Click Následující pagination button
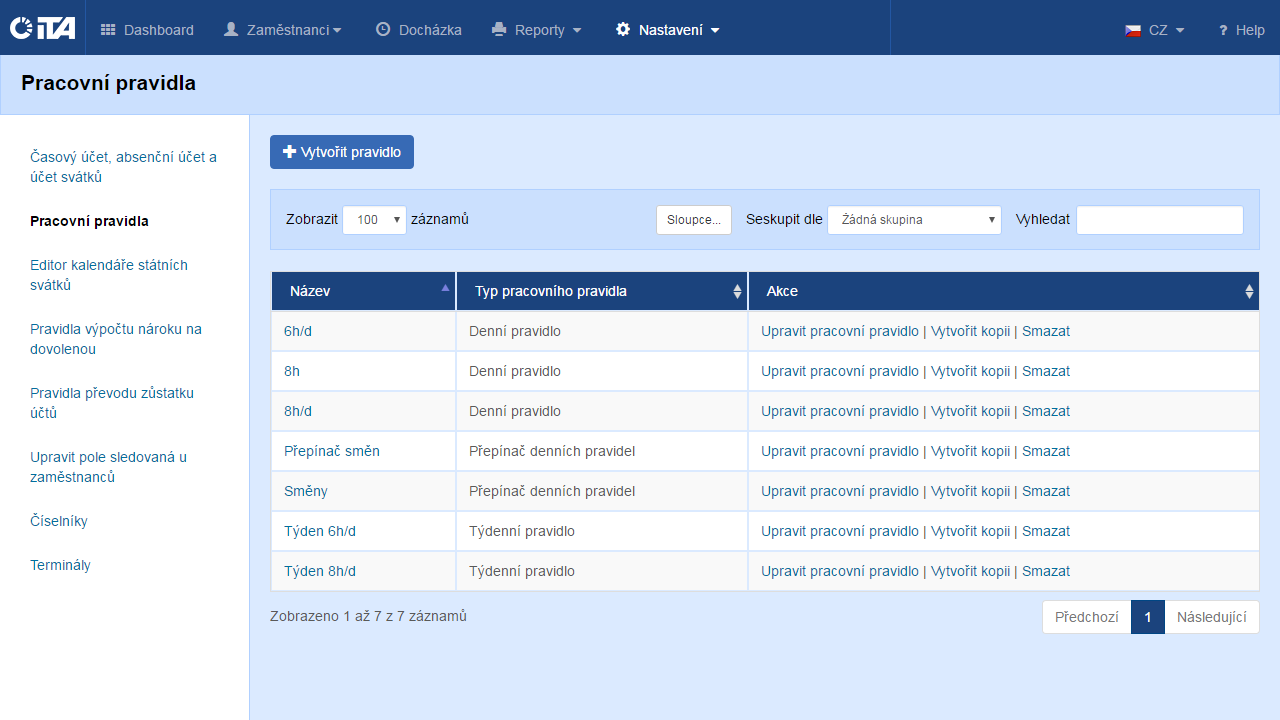 1211,617
